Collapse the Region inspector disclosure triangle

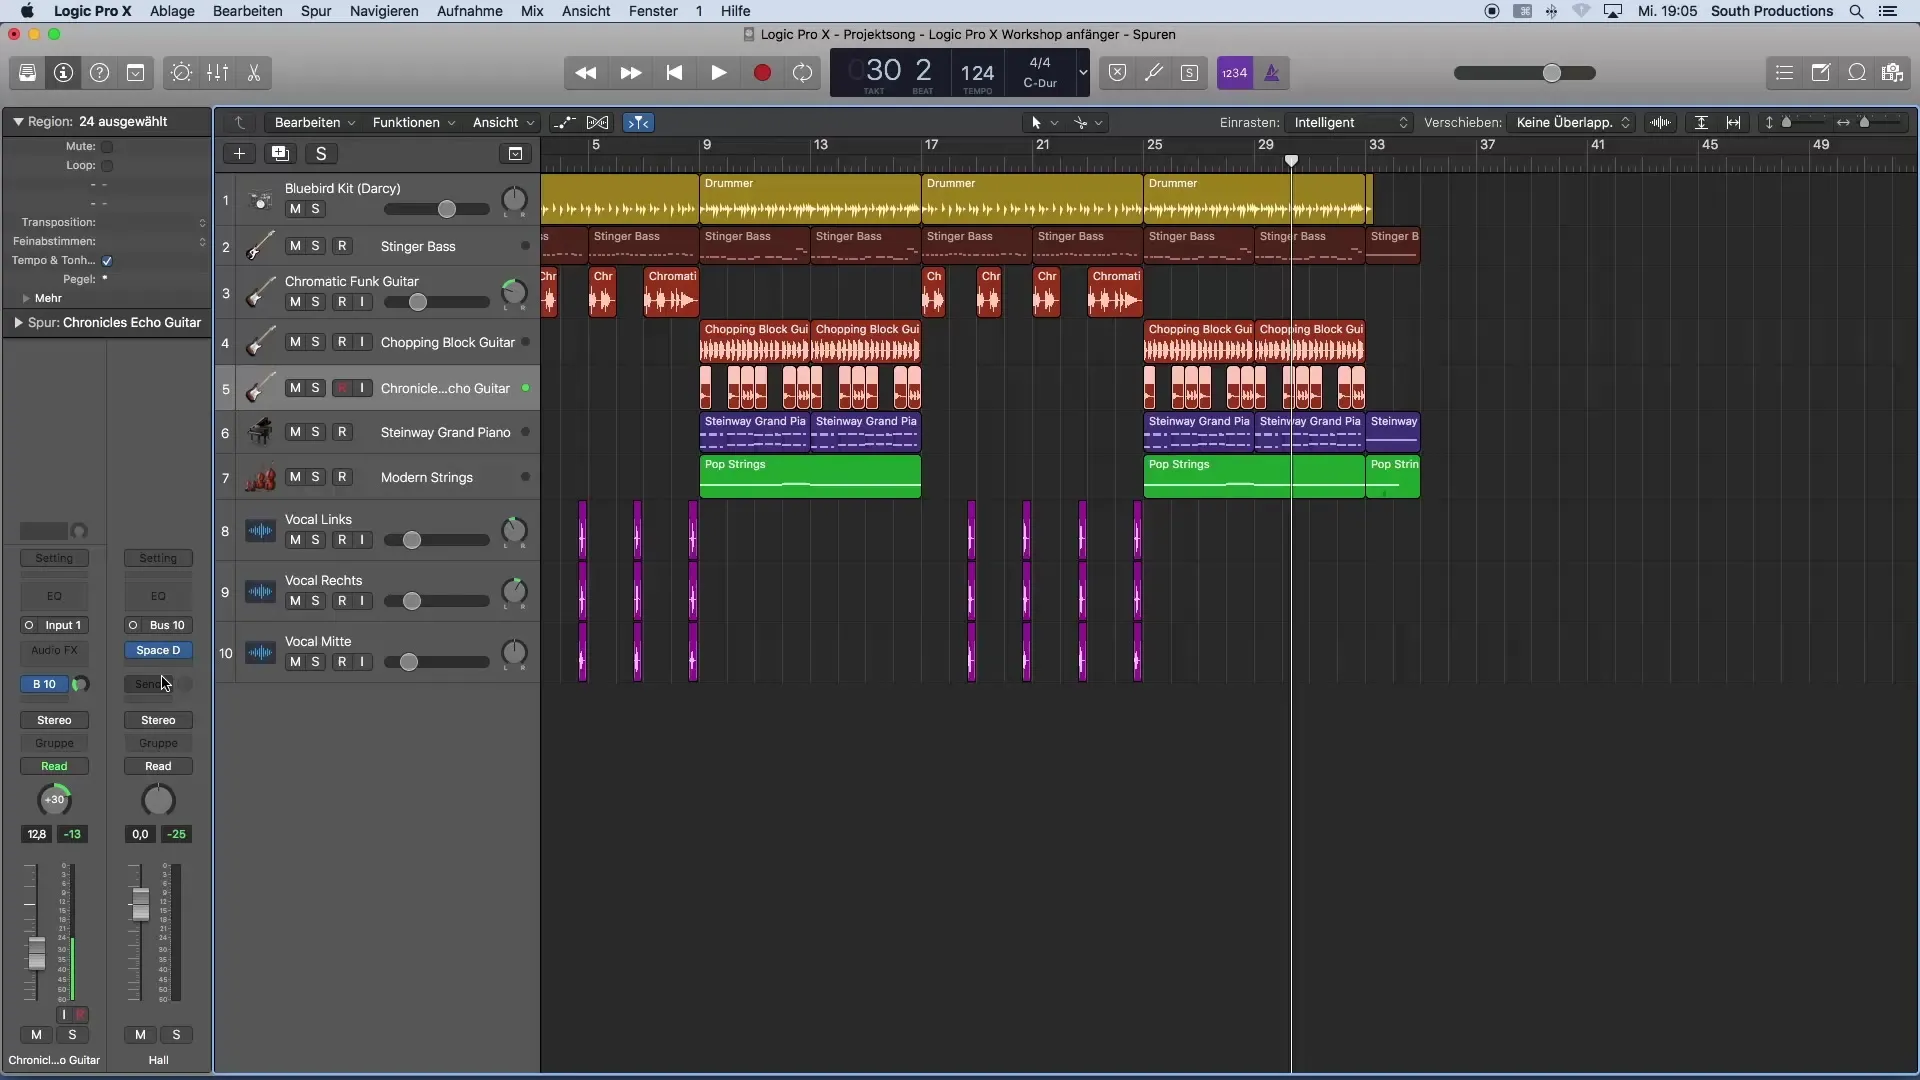coord(18,122)
